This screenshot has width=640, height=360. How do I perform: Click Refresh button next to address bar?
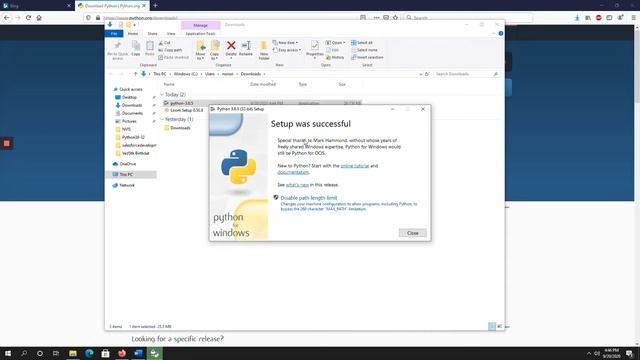pos(427,74)
